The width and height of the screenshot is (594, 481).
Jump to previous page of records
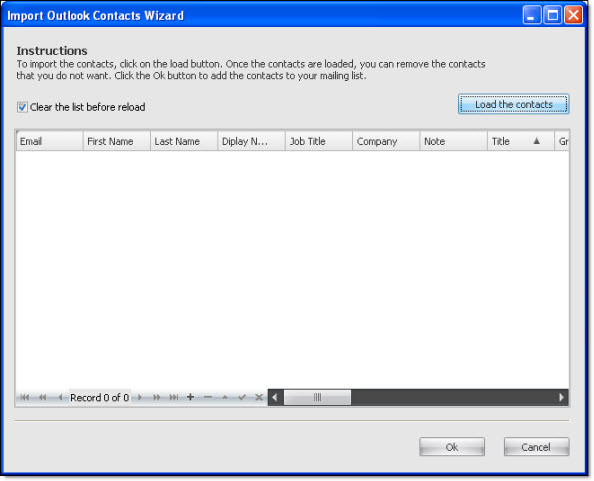click(42, 398)
